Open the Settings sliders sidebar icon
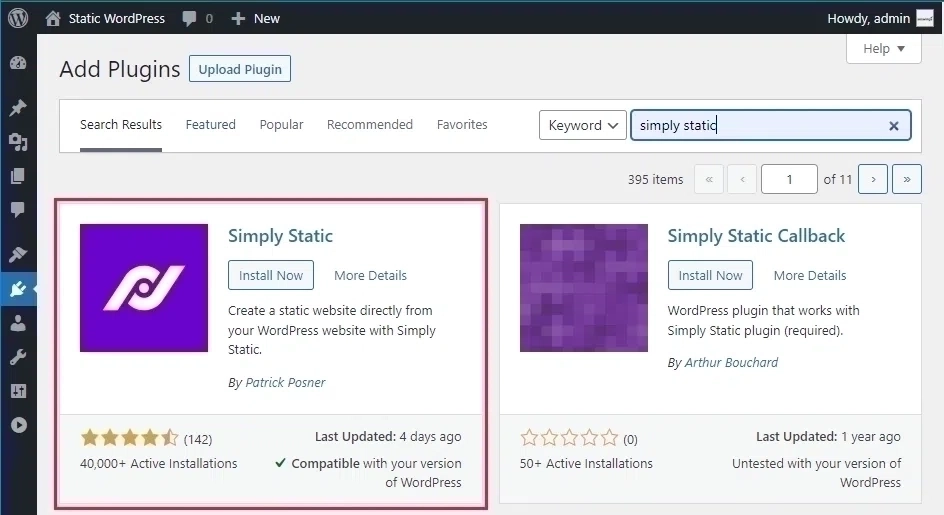Screen dimensions: 944x515 pos(18,391)
